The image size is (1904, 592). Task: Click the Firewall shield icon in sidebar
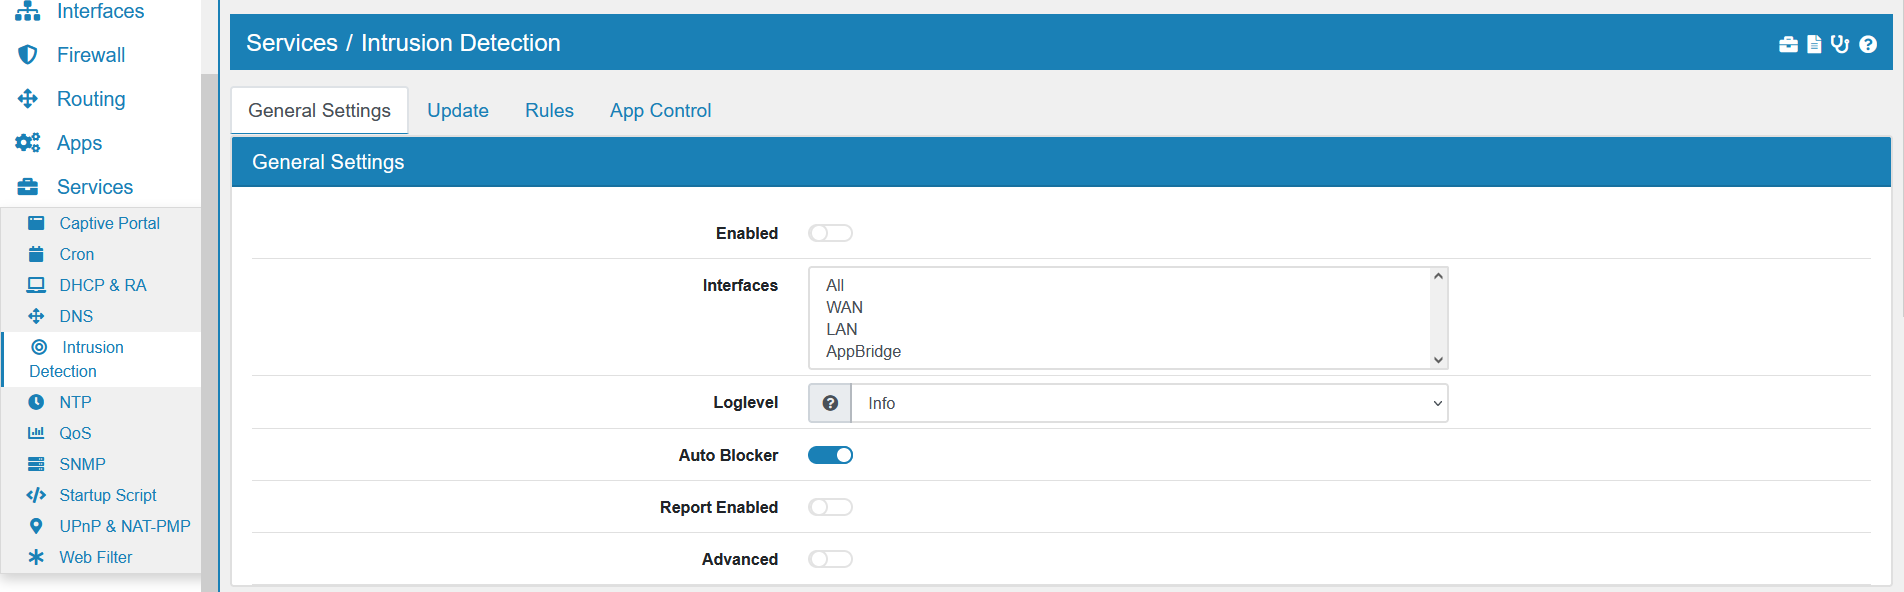[28, 55]
